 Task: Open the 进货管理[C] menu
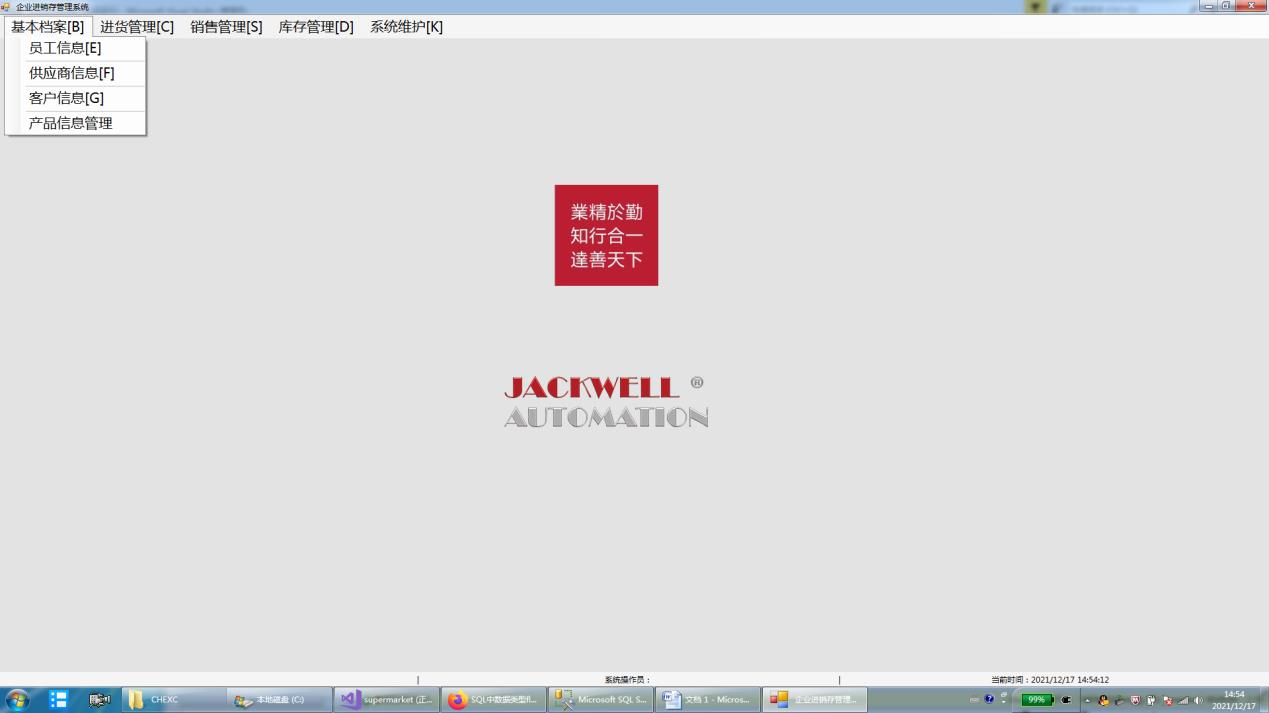point(137,27)
